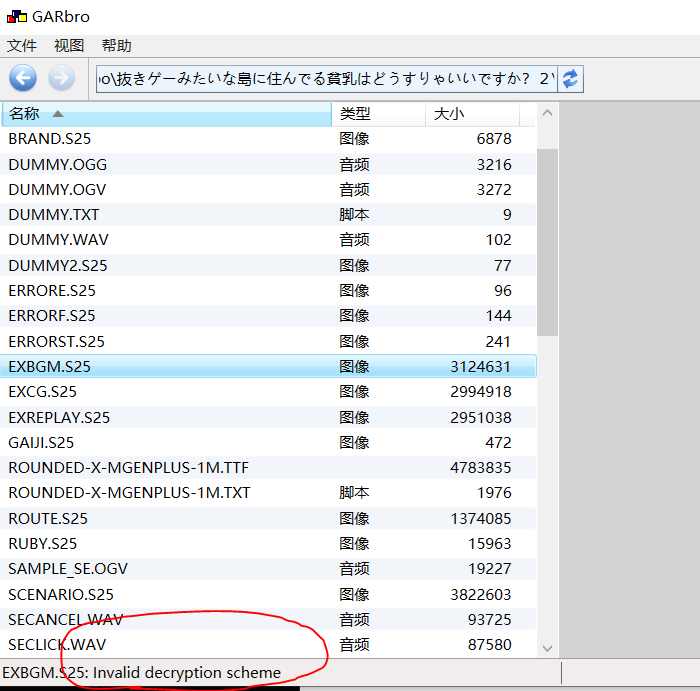
Task: Open the 文件 menu
Action: click(22, 46)
